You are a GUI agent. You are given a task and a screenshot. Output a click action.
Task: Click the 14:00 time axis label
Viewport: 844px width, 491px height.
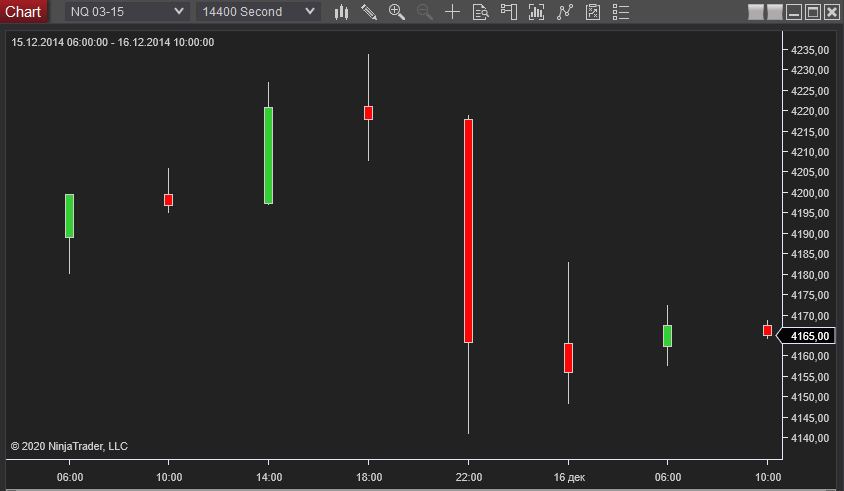(x=269, y=477)
